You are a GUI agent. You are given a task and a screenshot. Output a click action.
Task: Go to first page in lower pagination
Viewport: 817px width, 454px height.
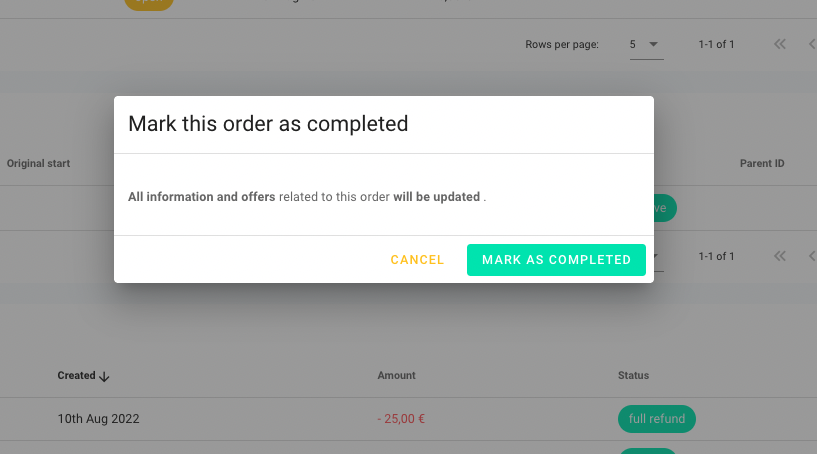[779, 256]
